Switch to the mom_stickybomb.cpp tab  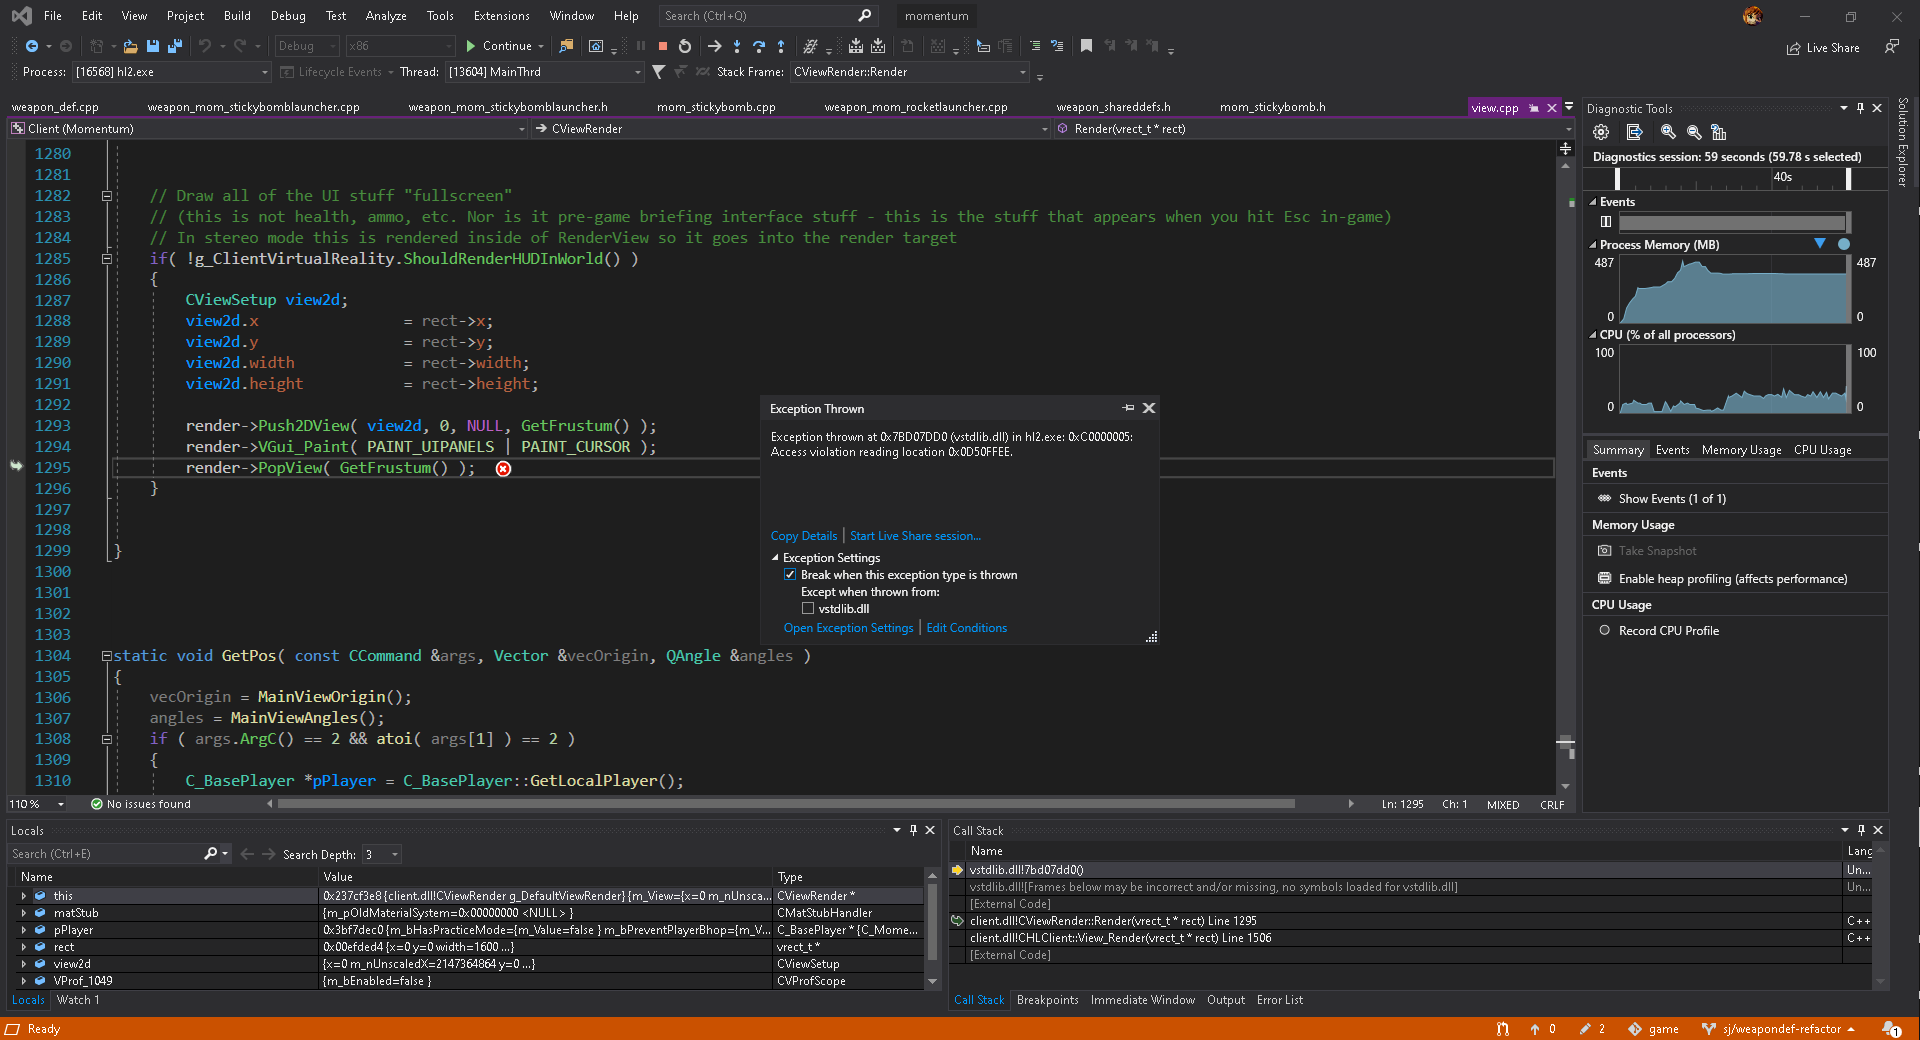point(716,107)
